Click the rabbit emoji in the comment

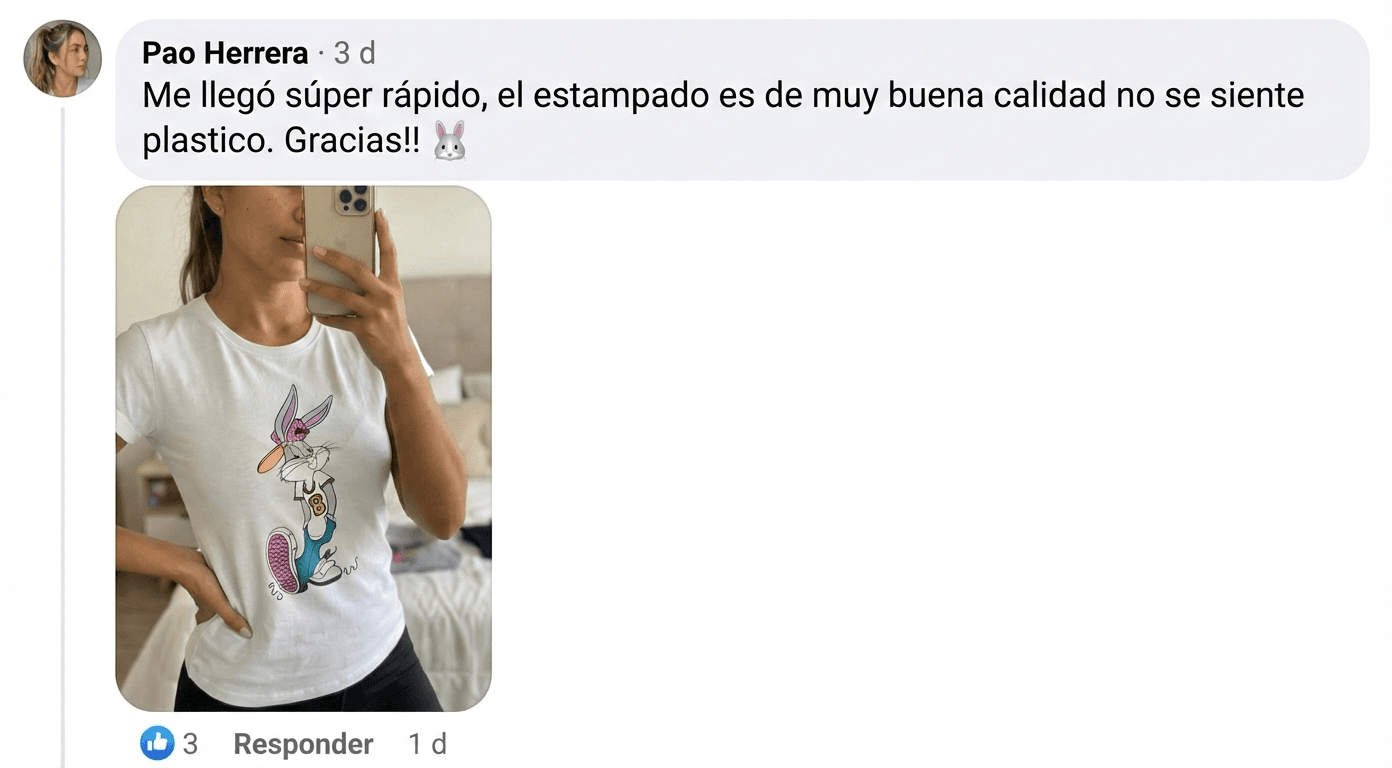[450, 141]
